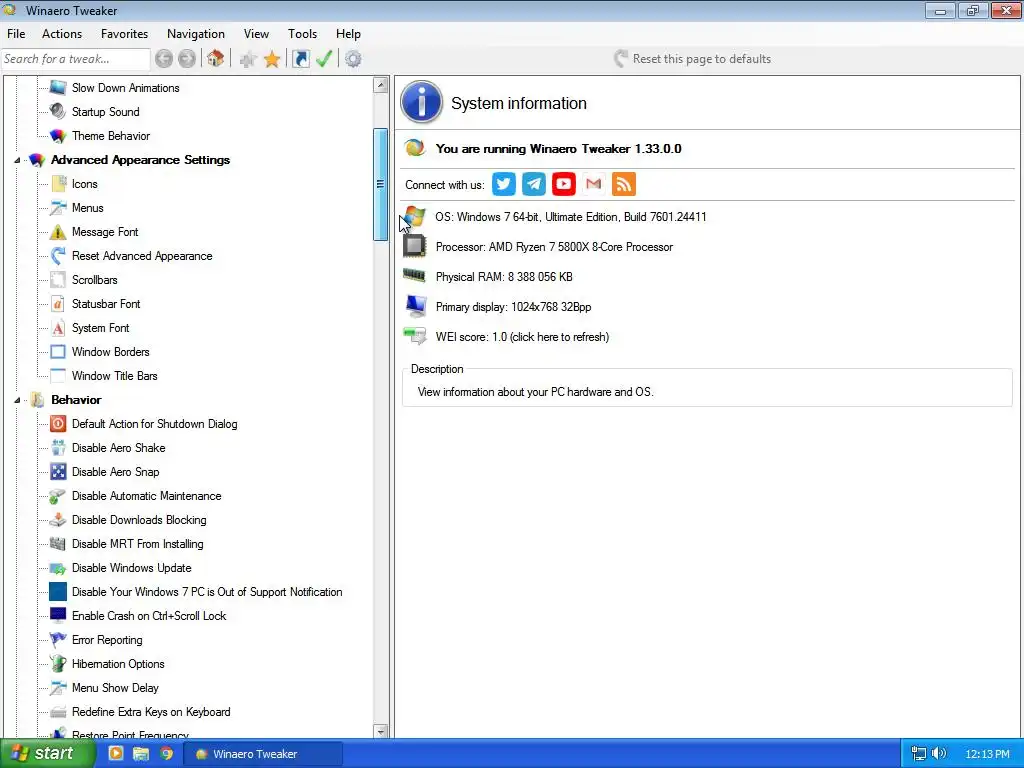
Task: Select Menu Show Delay item
Action: coord(115,688)
